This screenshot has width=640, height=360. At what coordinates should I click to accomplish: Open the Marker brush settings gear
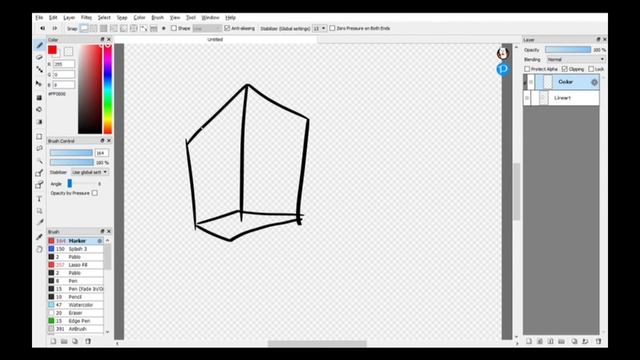100,241
